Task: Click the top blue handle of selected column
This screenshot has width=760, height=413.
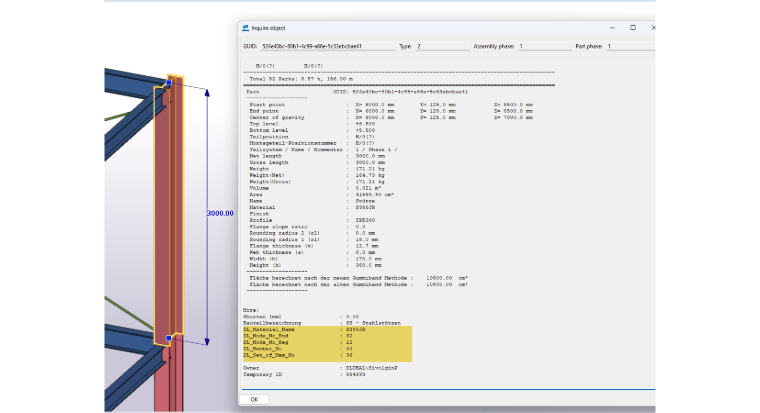Action: 169,83
